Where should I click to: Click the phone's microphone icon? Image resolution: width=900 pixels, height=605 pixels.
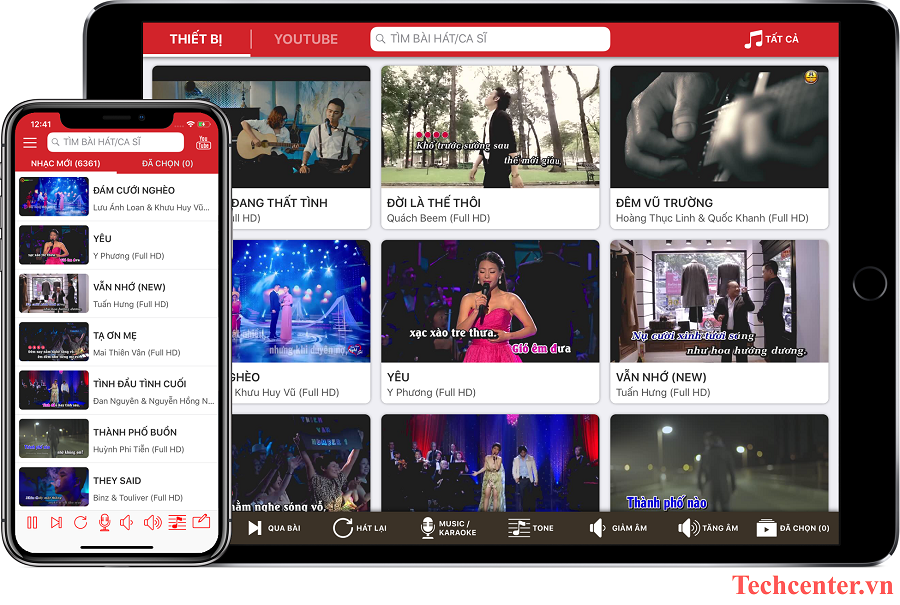(104, 522)
